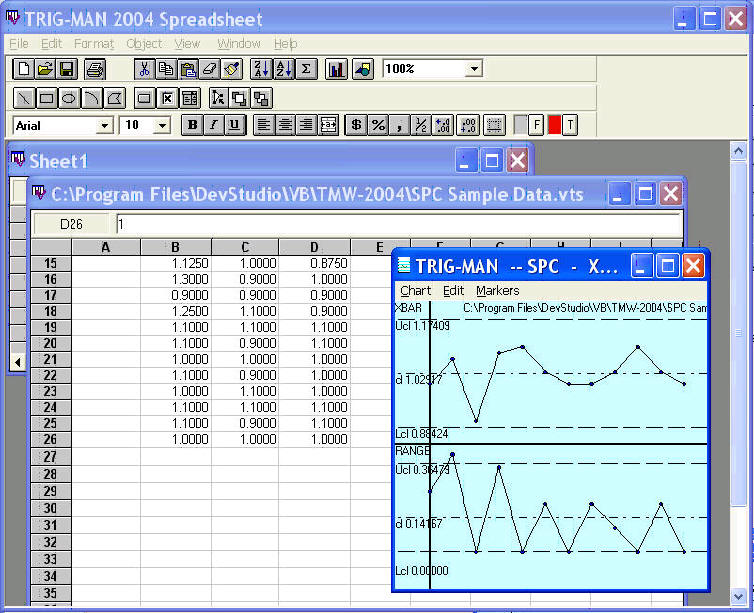Open the Format menu
The image size is (754, 613).
94,44
